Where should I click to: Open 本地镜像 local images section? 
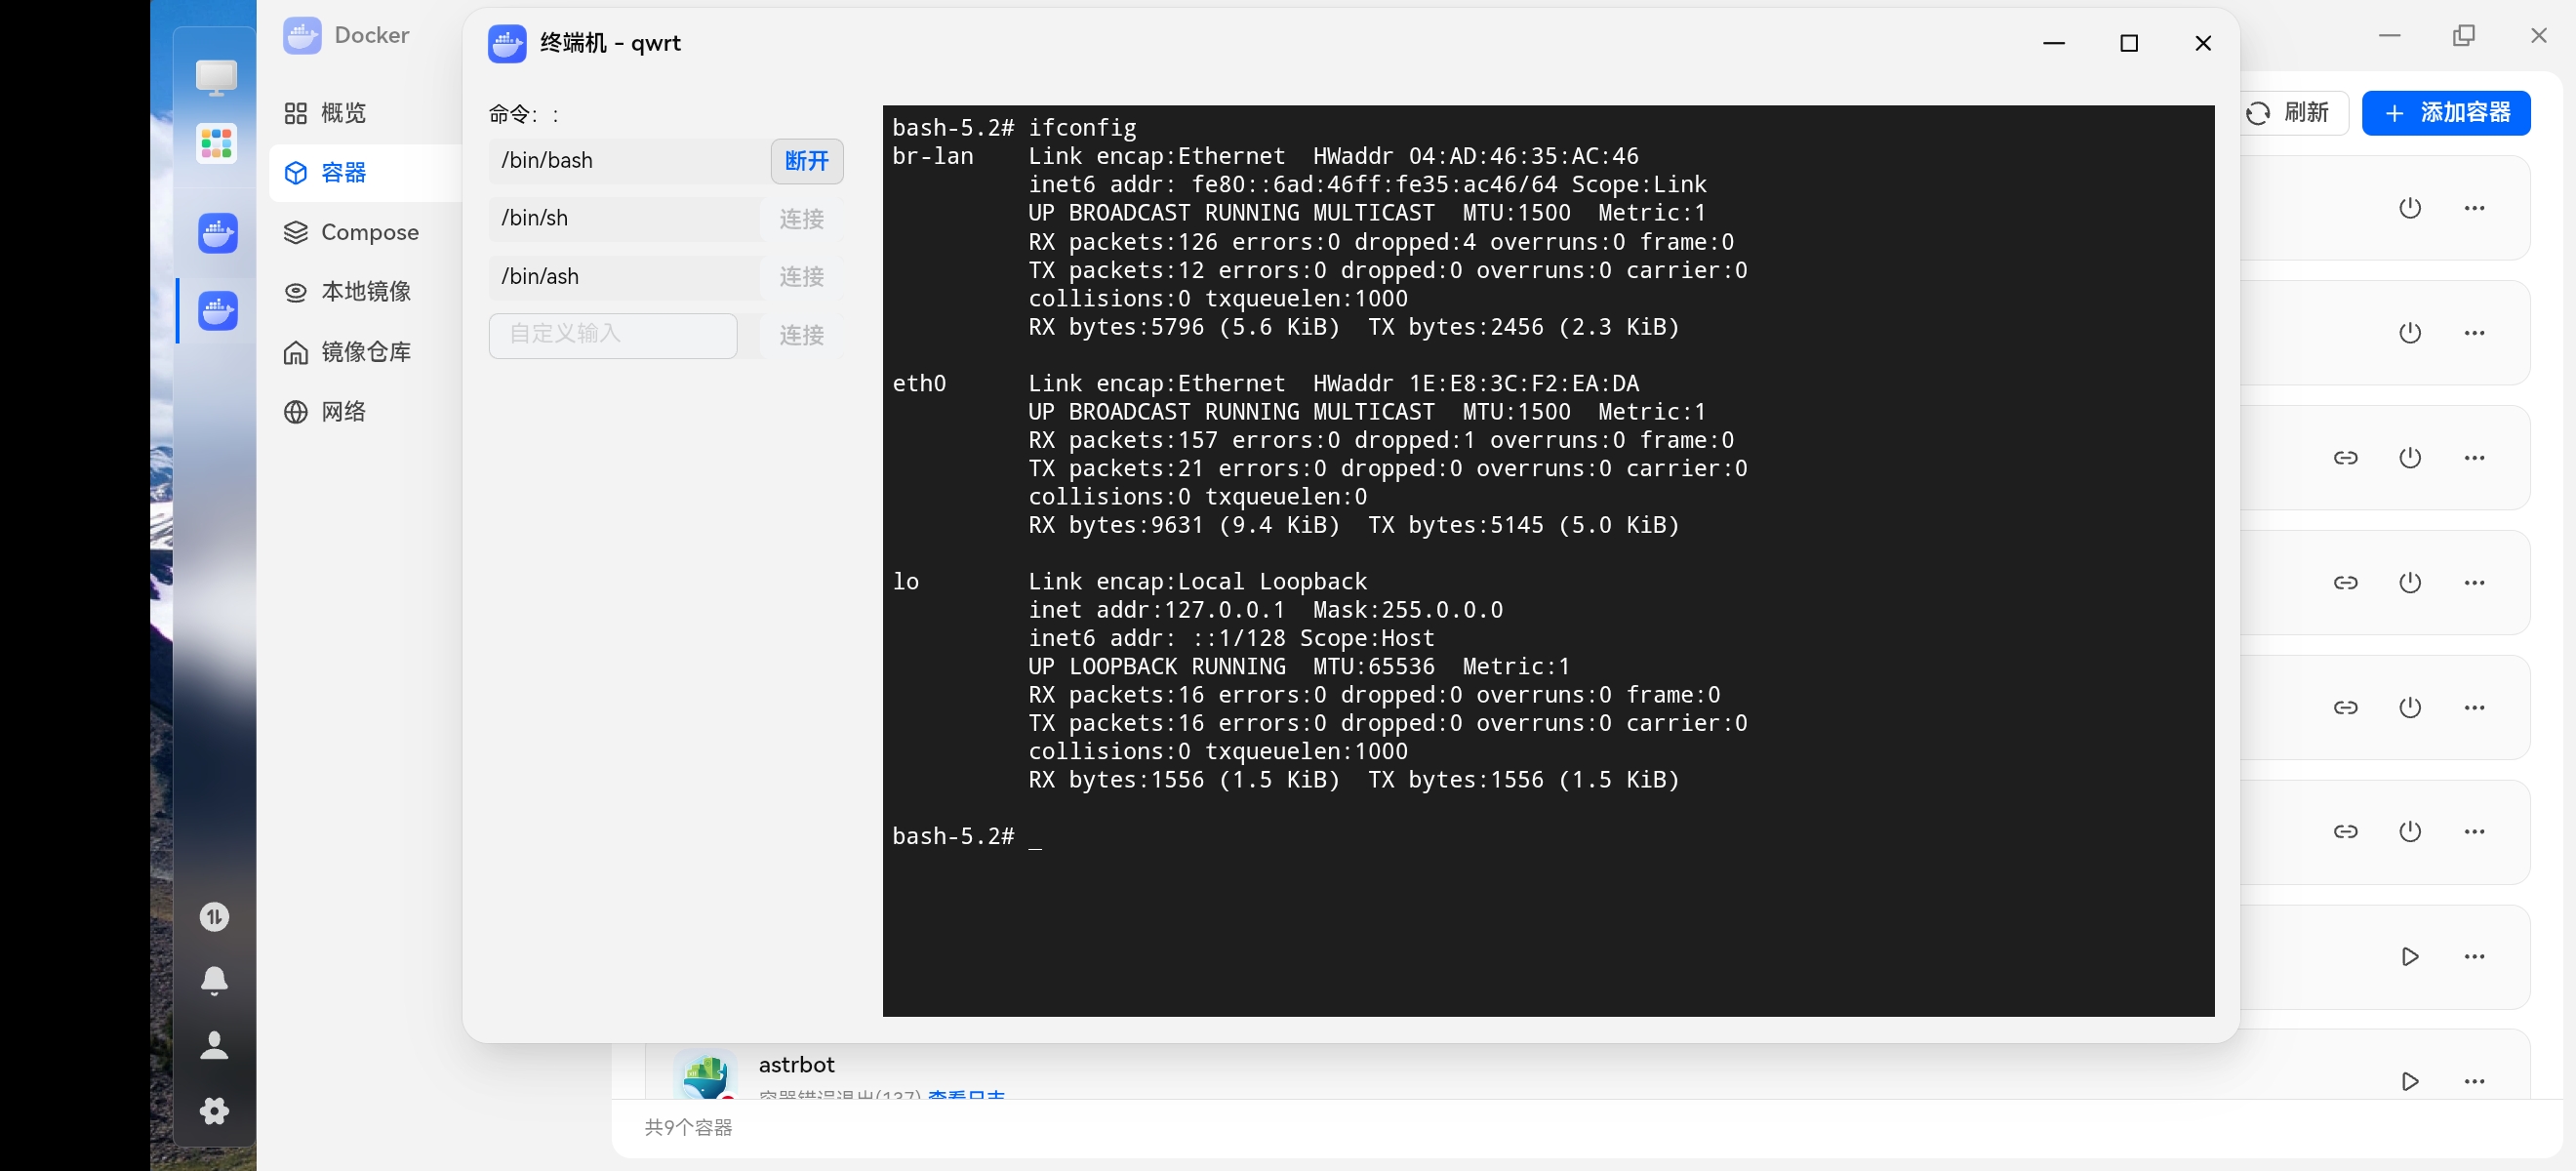click(x=347, y=291)
